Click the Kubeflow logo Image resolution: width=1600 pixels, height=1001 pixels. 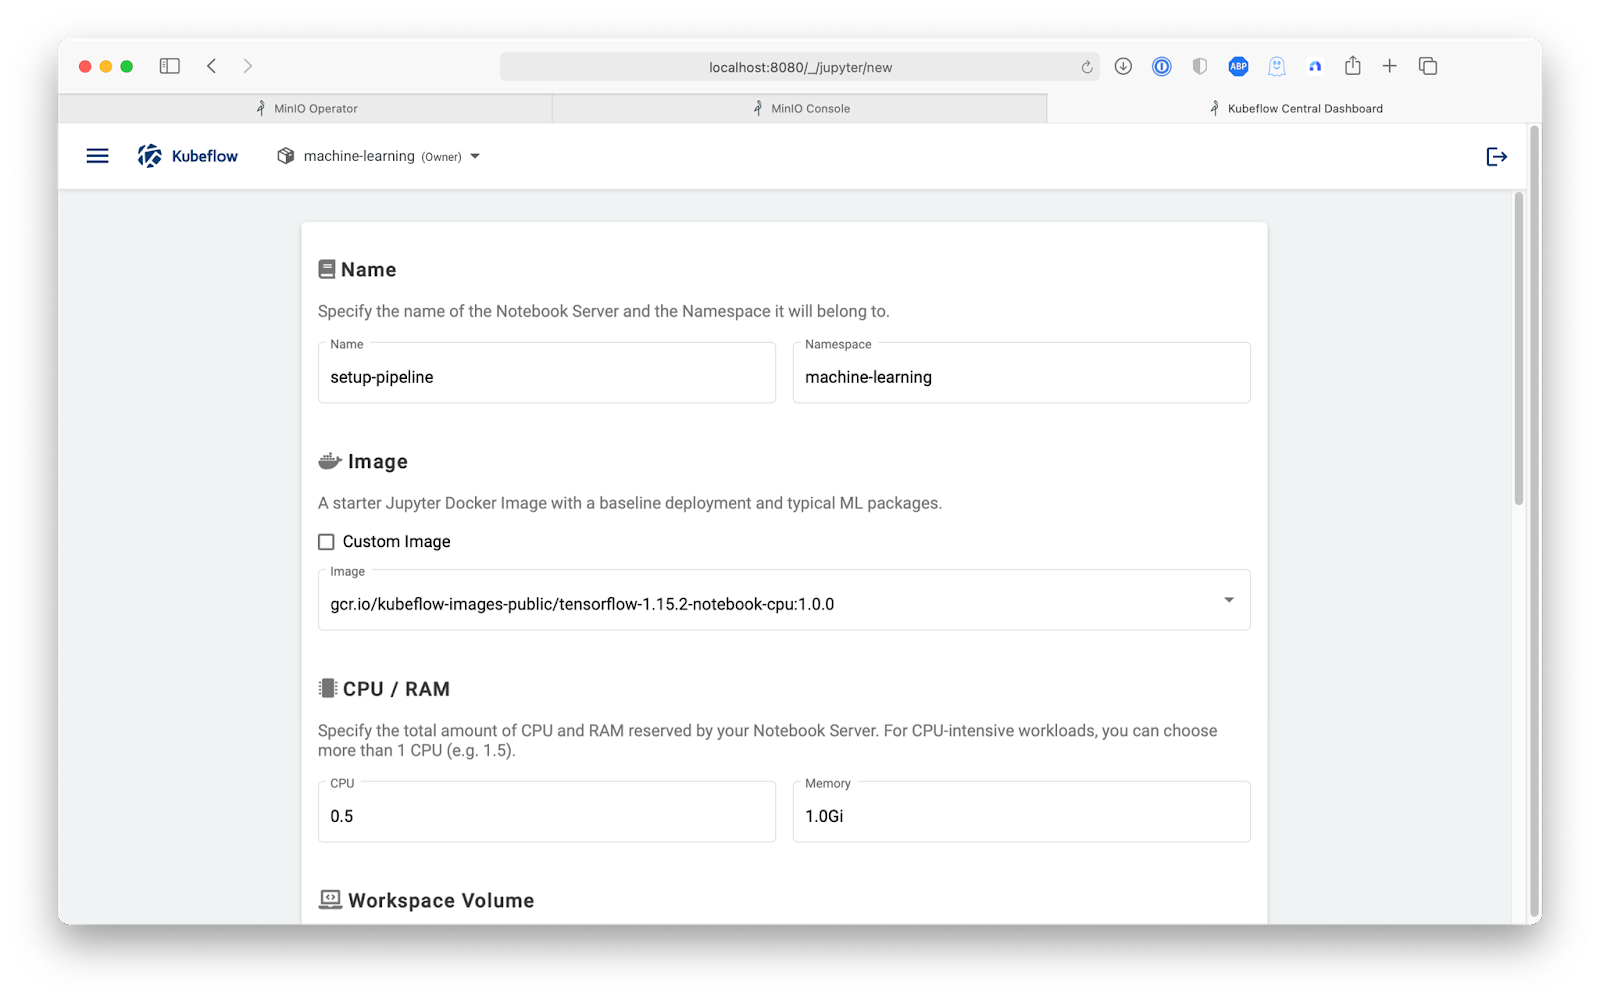[x=188, y=156]
